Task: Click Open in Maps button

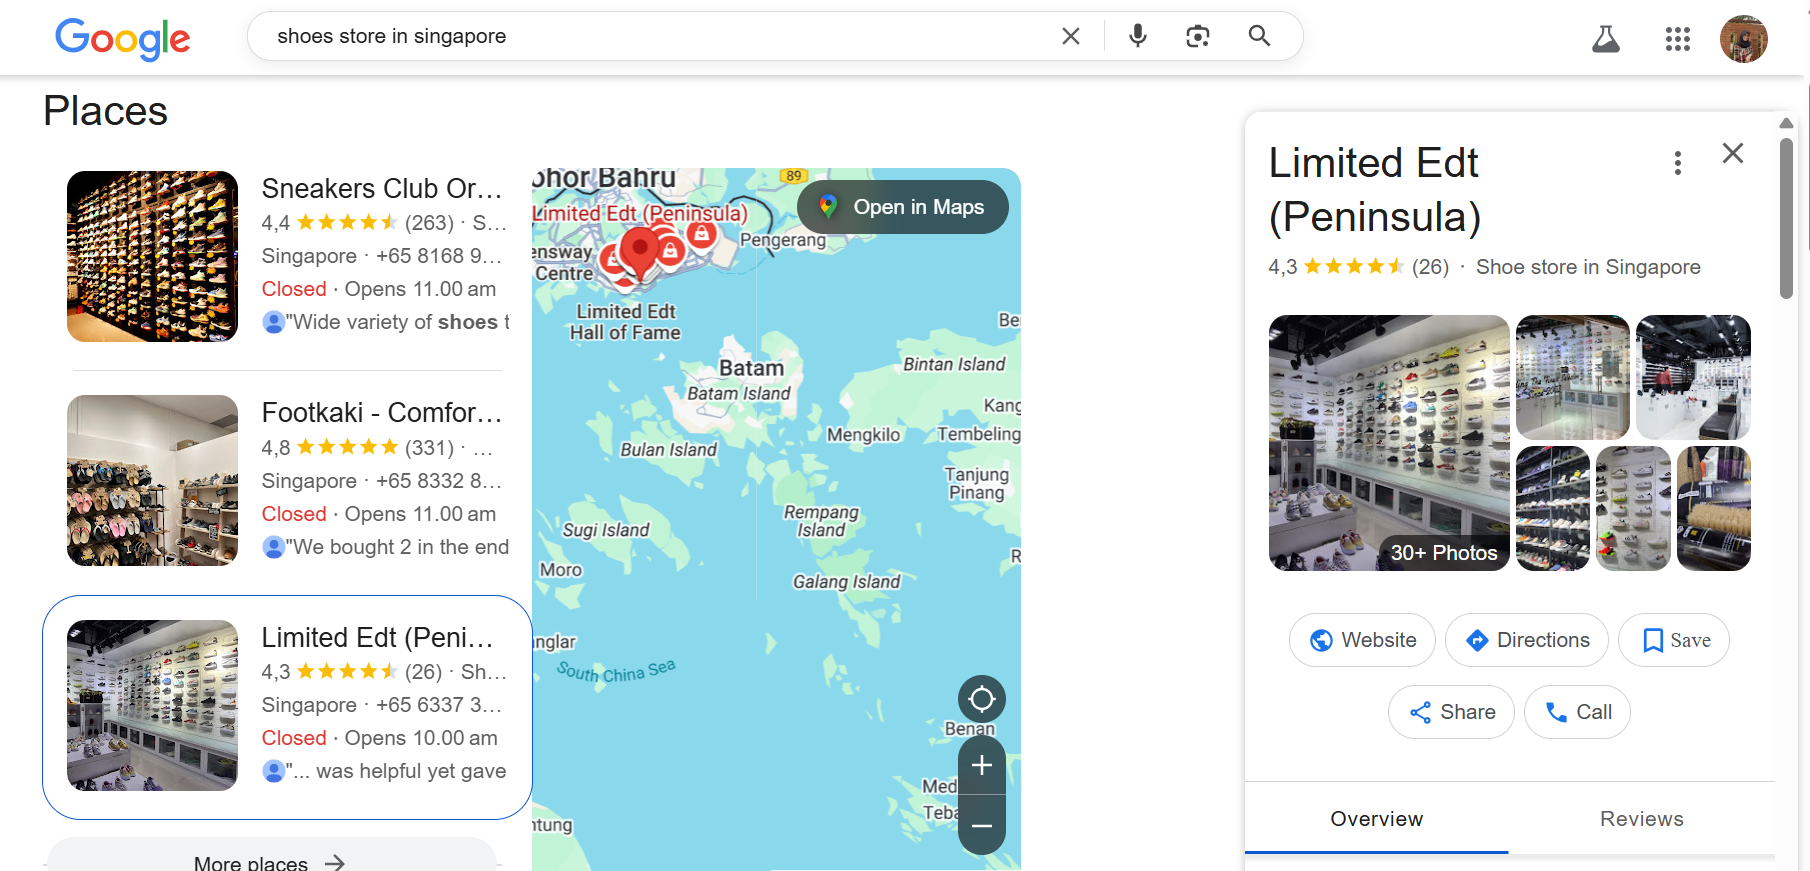Action: tap(902, 207)
